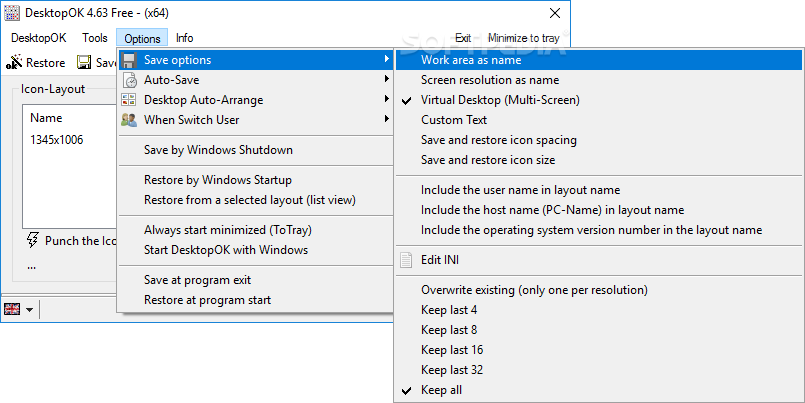Click the ellipsis below Punch the Icons
Viewport: 805px width, 403px height.
pos(32,266)
